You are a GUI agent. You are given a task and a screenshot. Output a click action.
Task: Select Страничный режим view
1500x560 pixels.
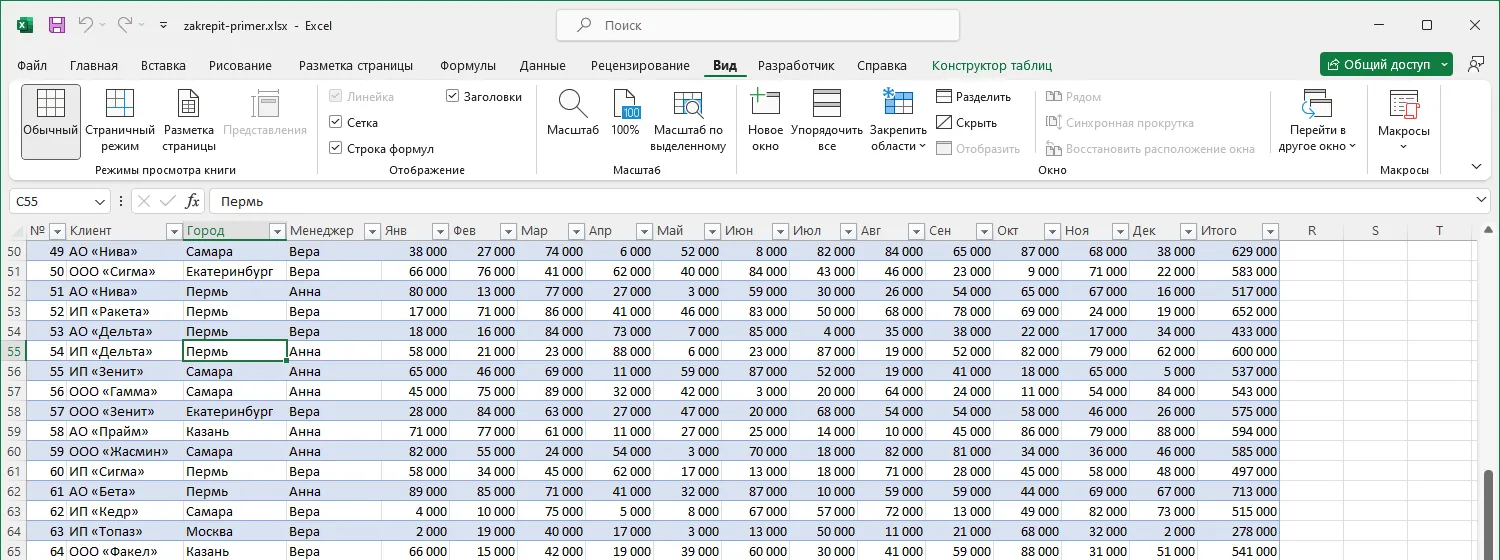click(x=120, y=122)
